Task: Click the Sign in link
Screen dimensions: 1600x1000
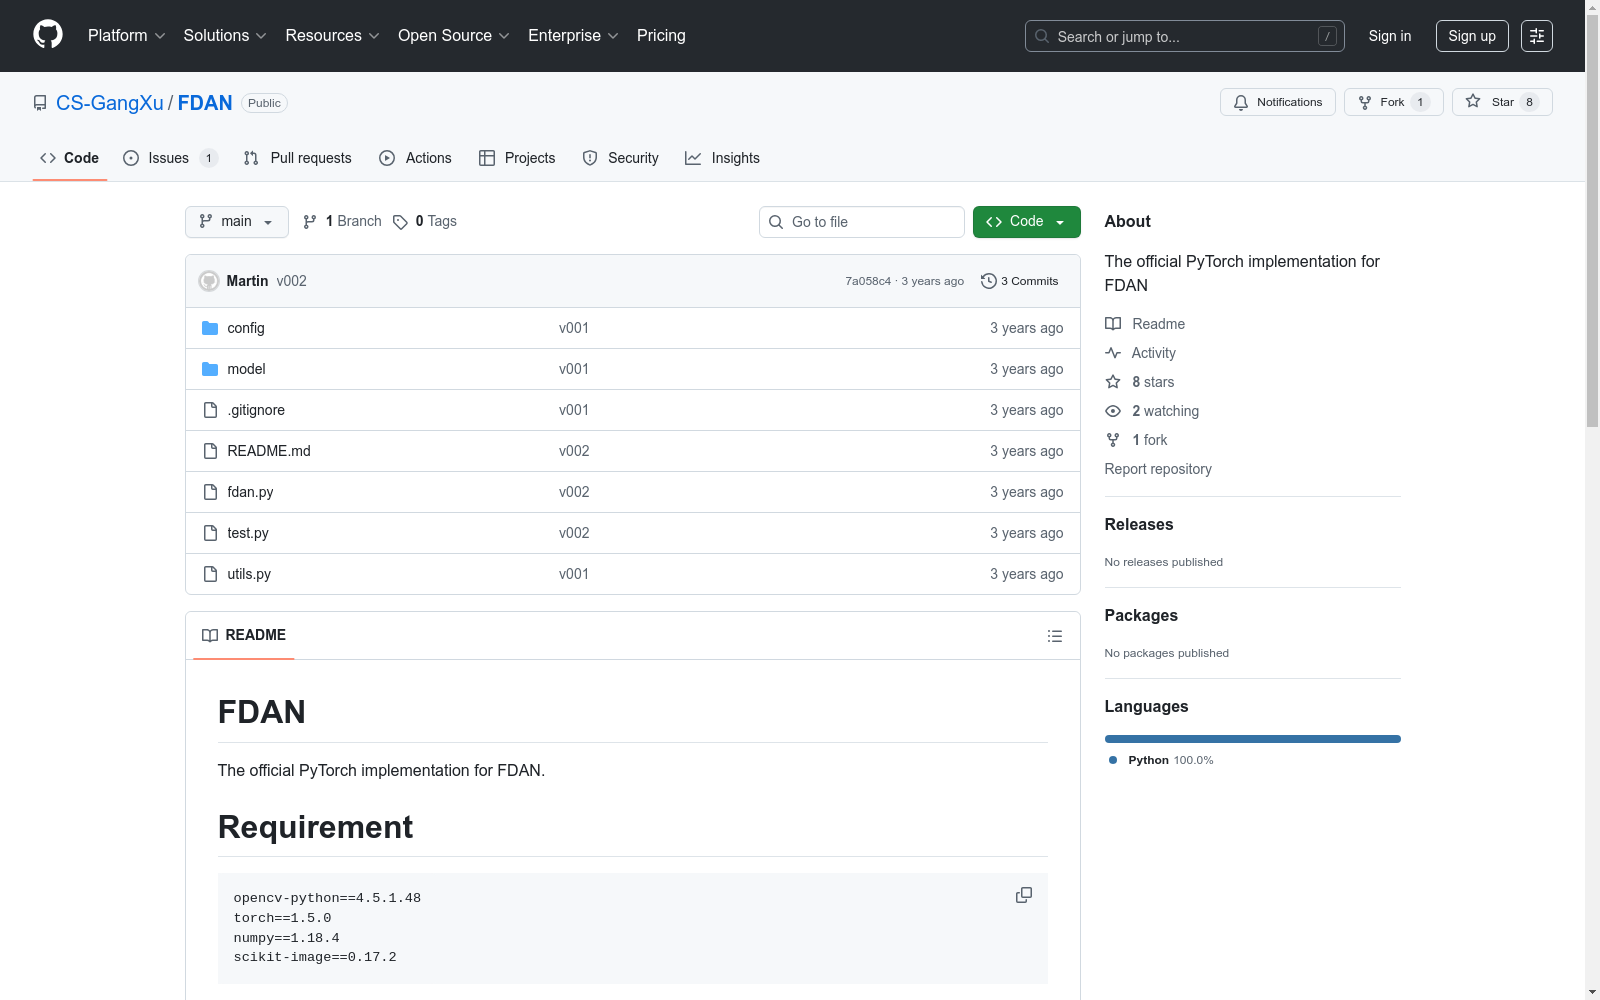Action: tap(1390, 36)
